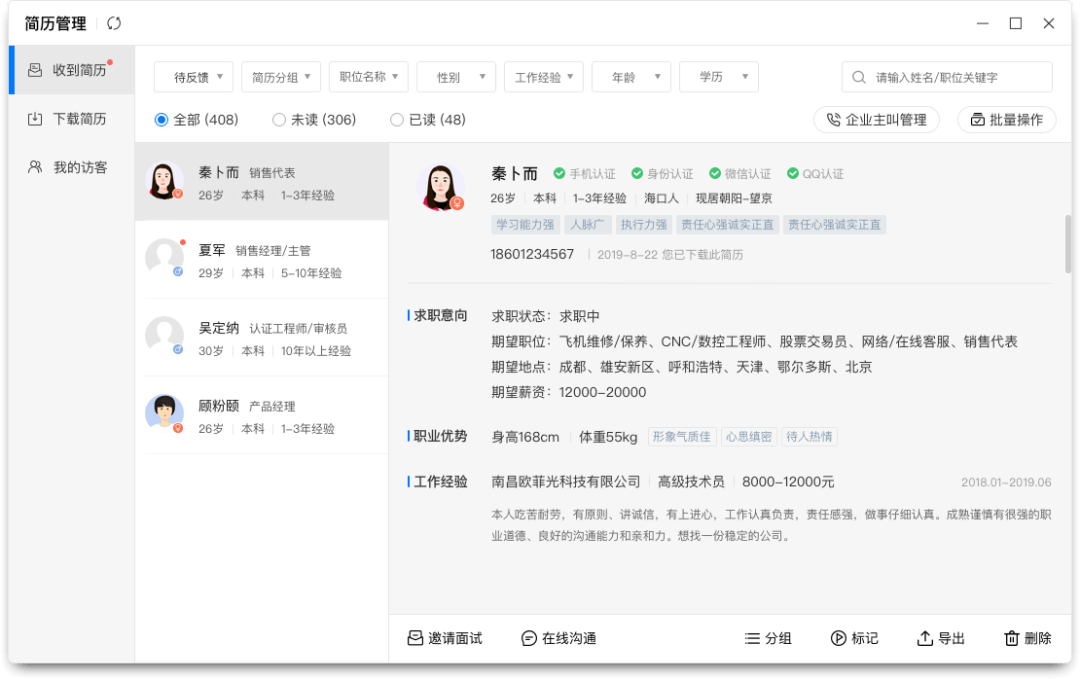The image size is (1080, 679).
Task: Select 秦卜而 resume in the list
Action: (262, 182)
